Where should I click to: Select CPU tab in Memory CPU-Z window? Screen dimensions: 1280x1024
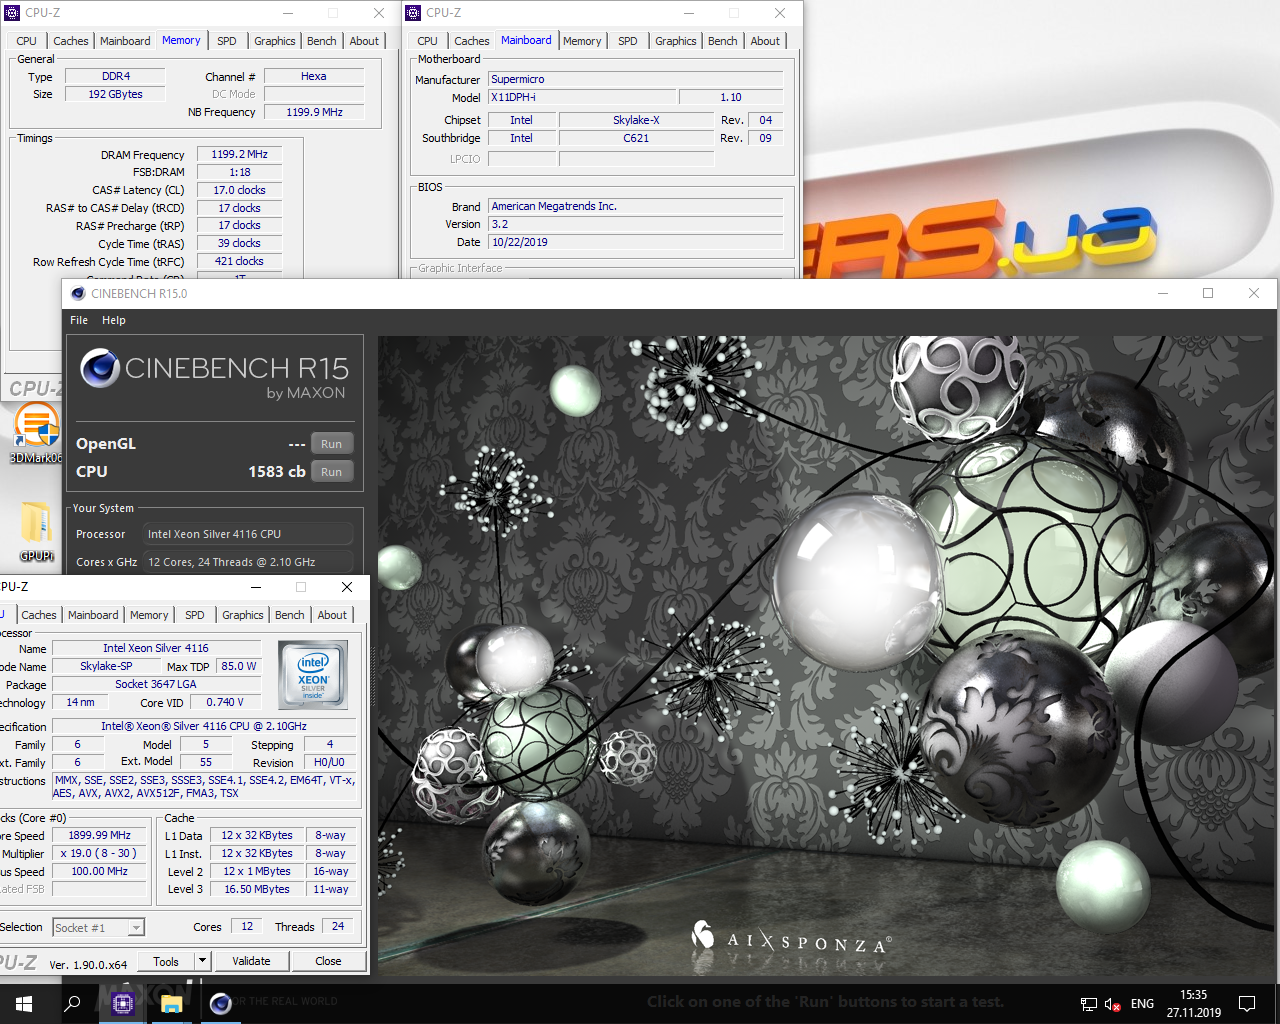27,41
